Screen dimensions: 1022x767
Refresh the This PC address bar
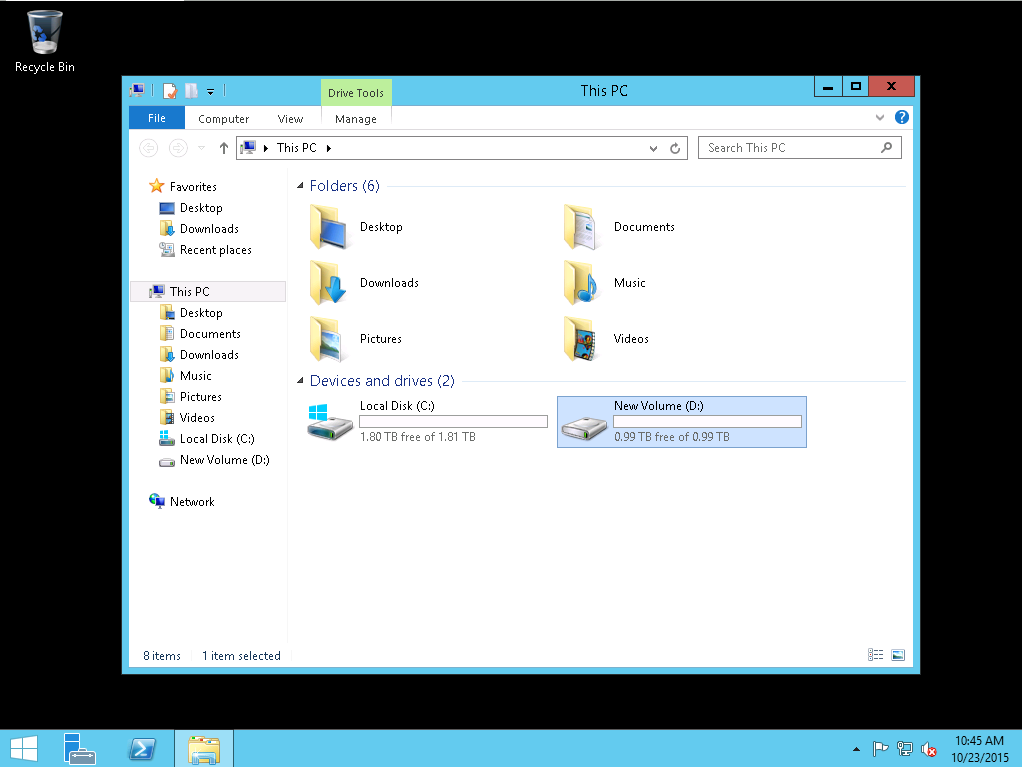(x=676, y=148)
